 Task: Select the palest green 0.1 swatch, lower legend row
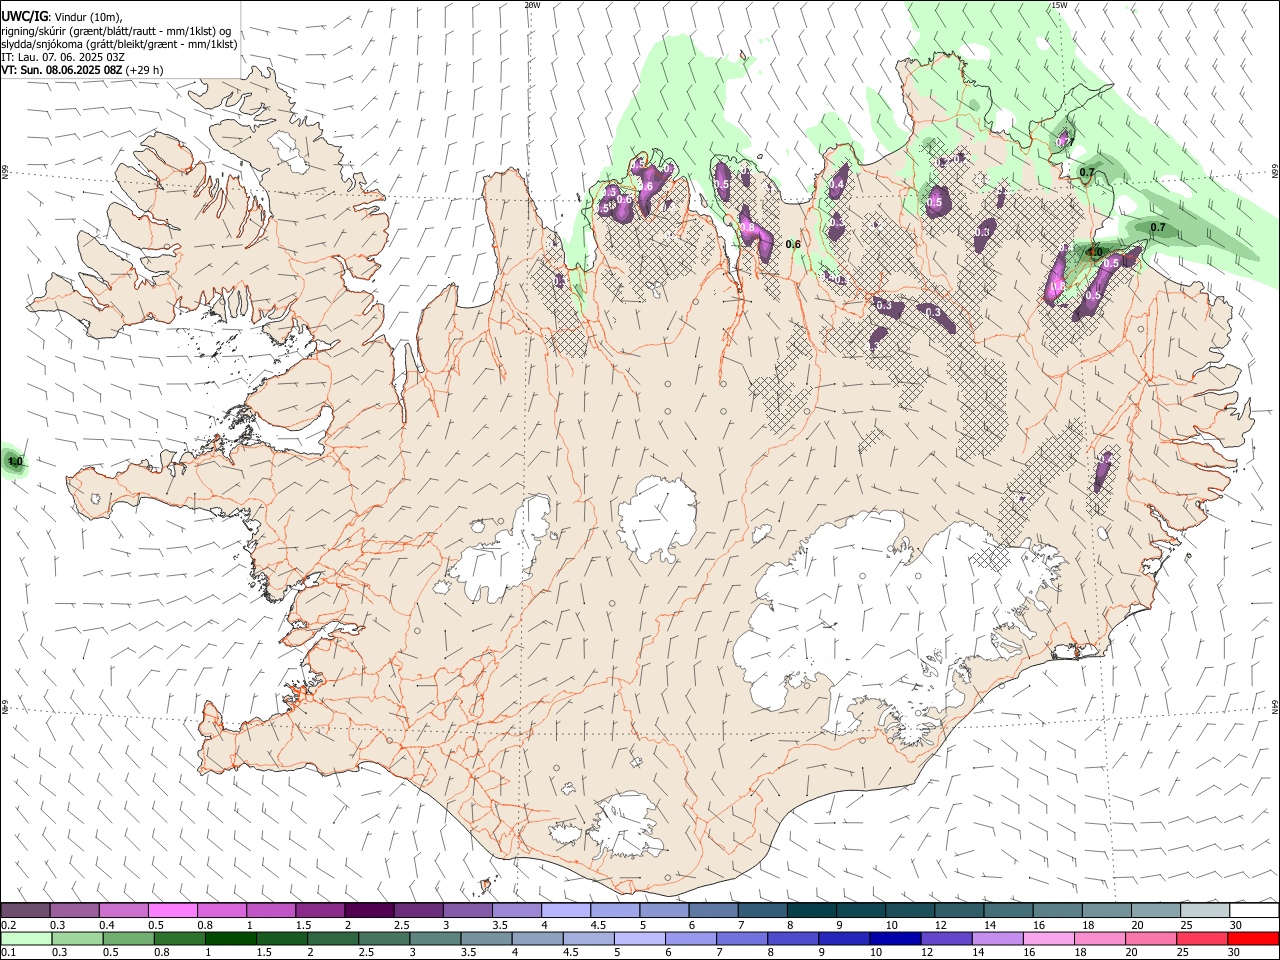(27, 938)
